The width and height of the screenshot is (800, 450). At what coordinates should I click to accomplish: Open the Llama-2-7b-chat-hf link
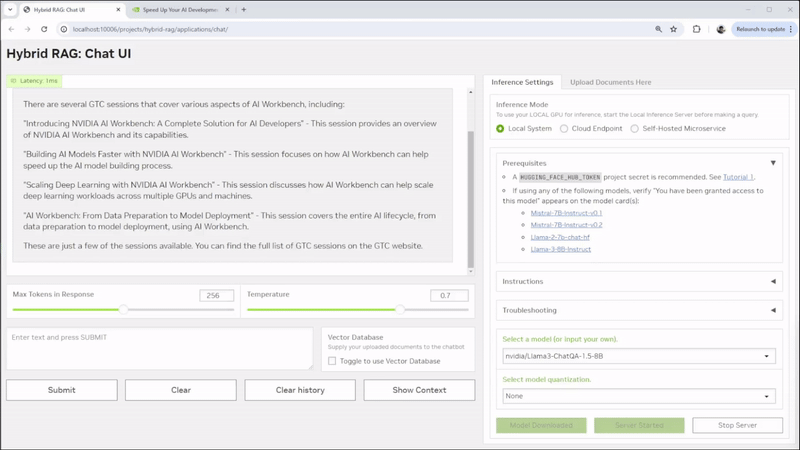[x=560, y=237]
